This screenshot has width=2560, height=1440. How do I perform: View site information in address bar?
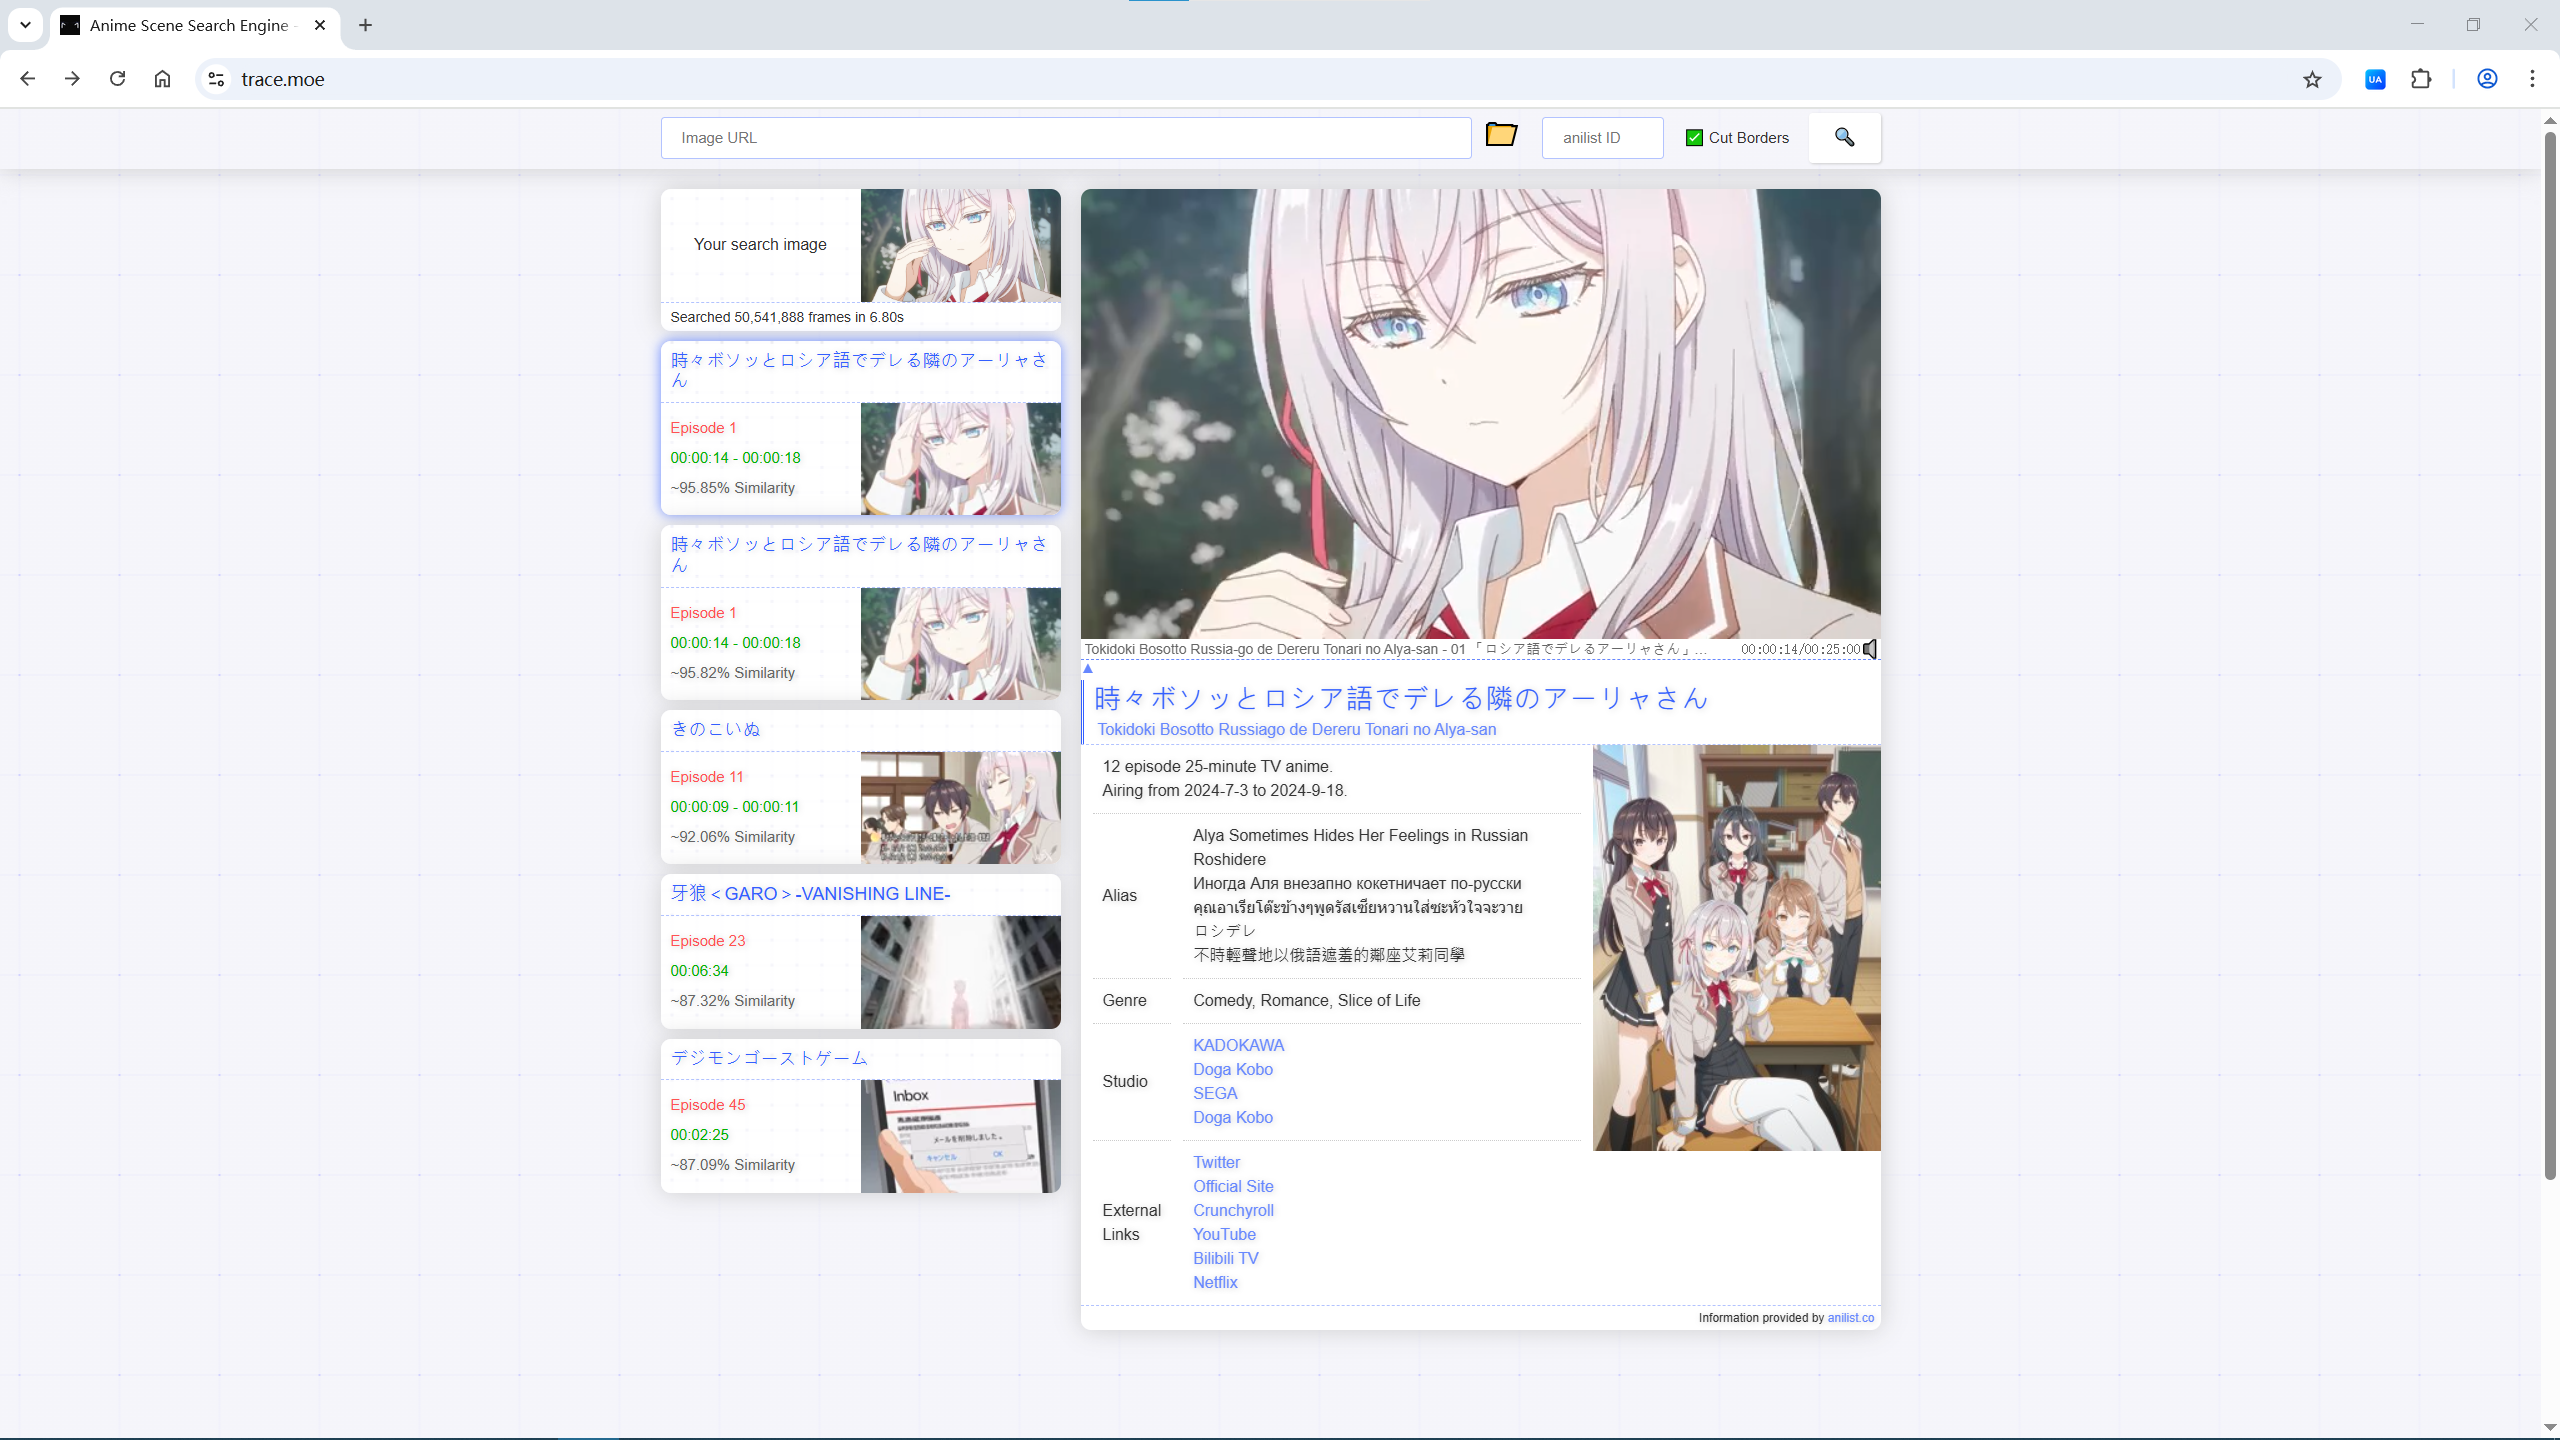click(x=216, y=79)
